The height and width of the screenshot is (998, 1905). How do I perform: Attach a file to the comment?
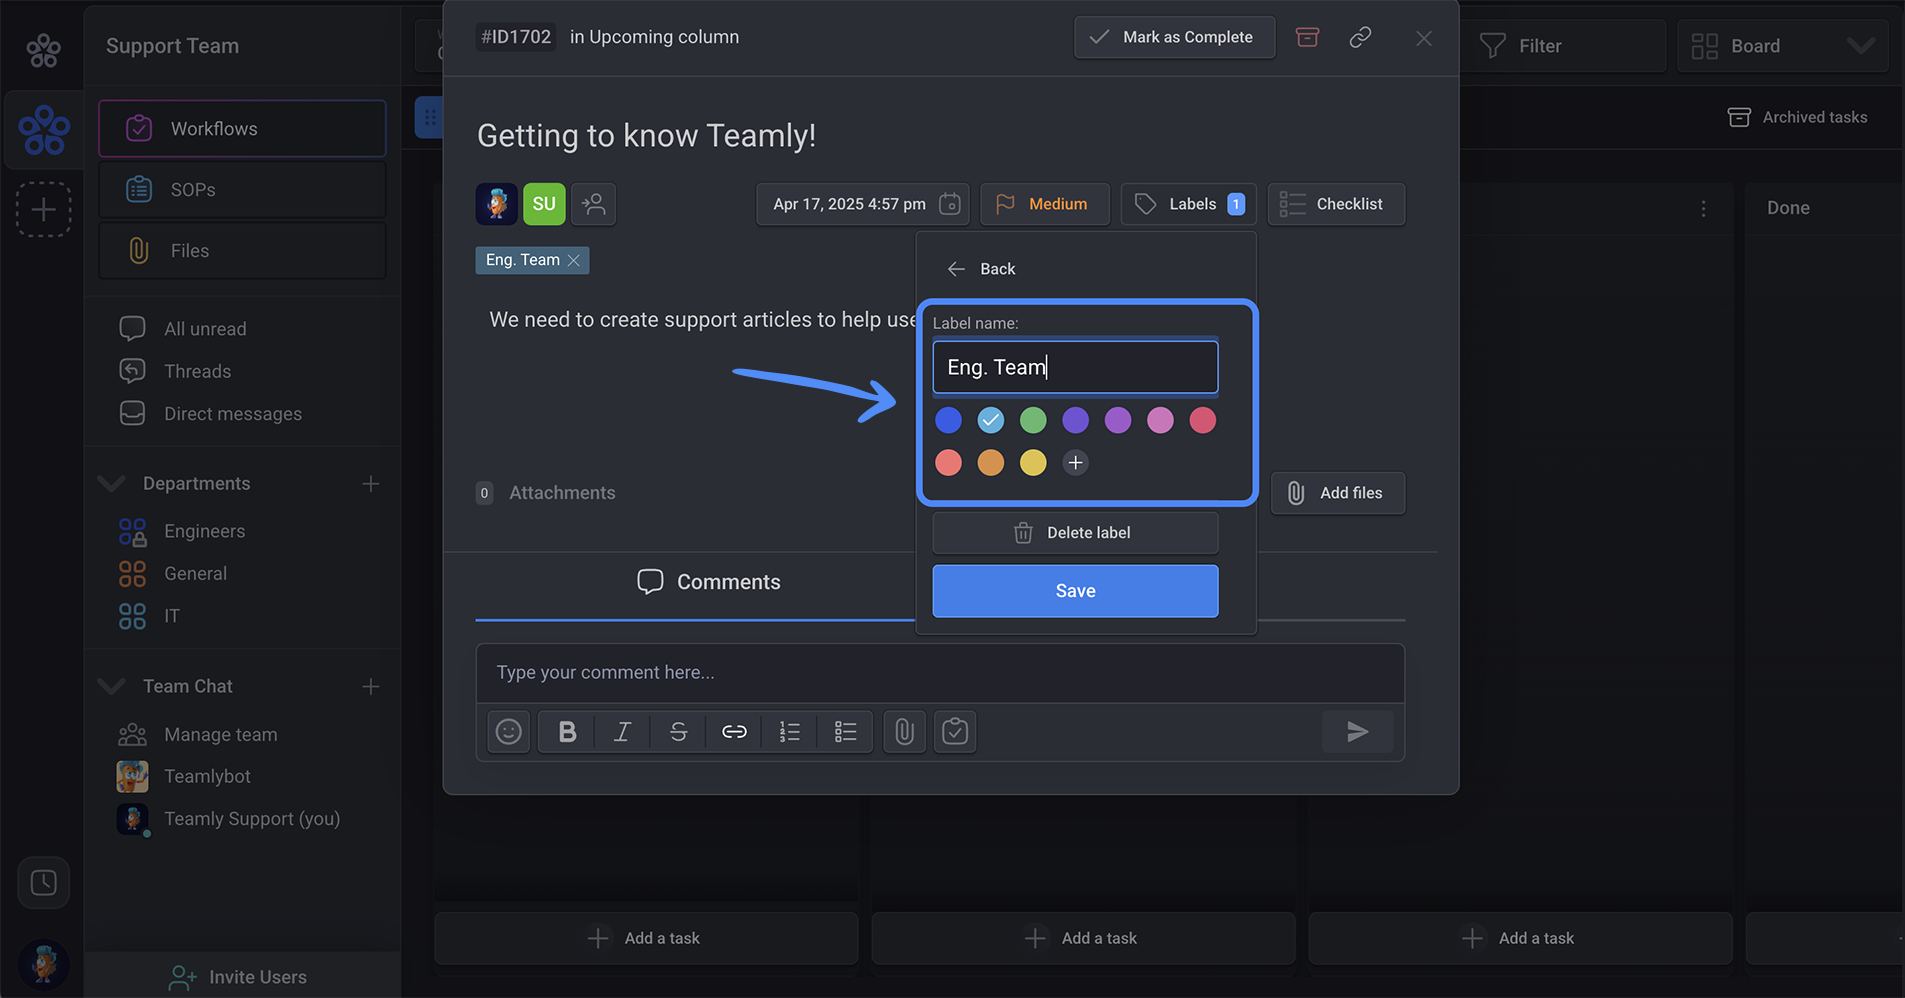(904, 732)
